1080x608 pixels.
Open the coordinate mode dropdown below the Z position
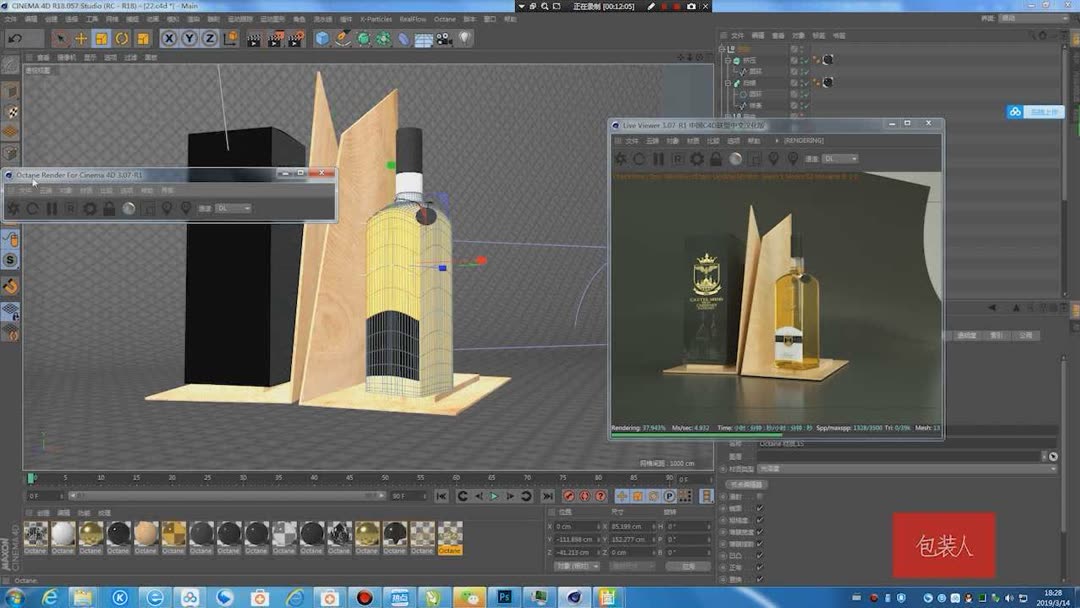click(576, 566)
